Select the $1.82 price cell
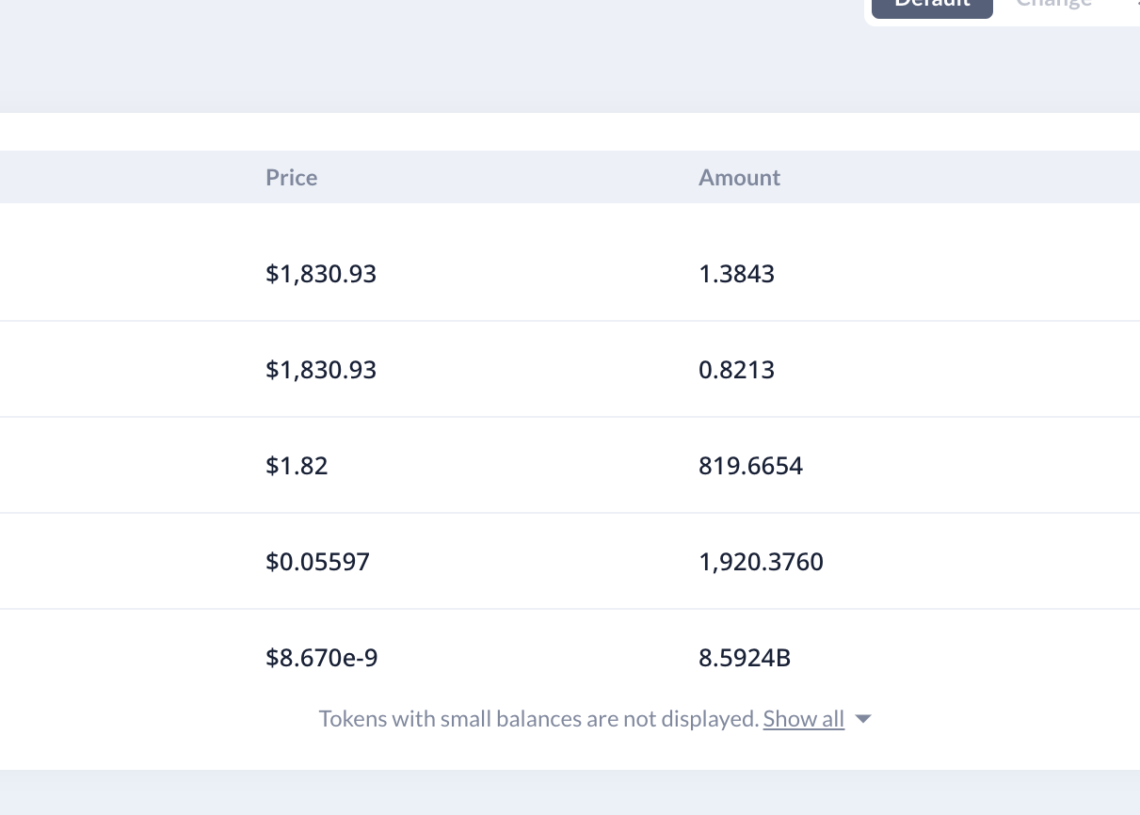1140x815 pixels. (x=296, y=466)
